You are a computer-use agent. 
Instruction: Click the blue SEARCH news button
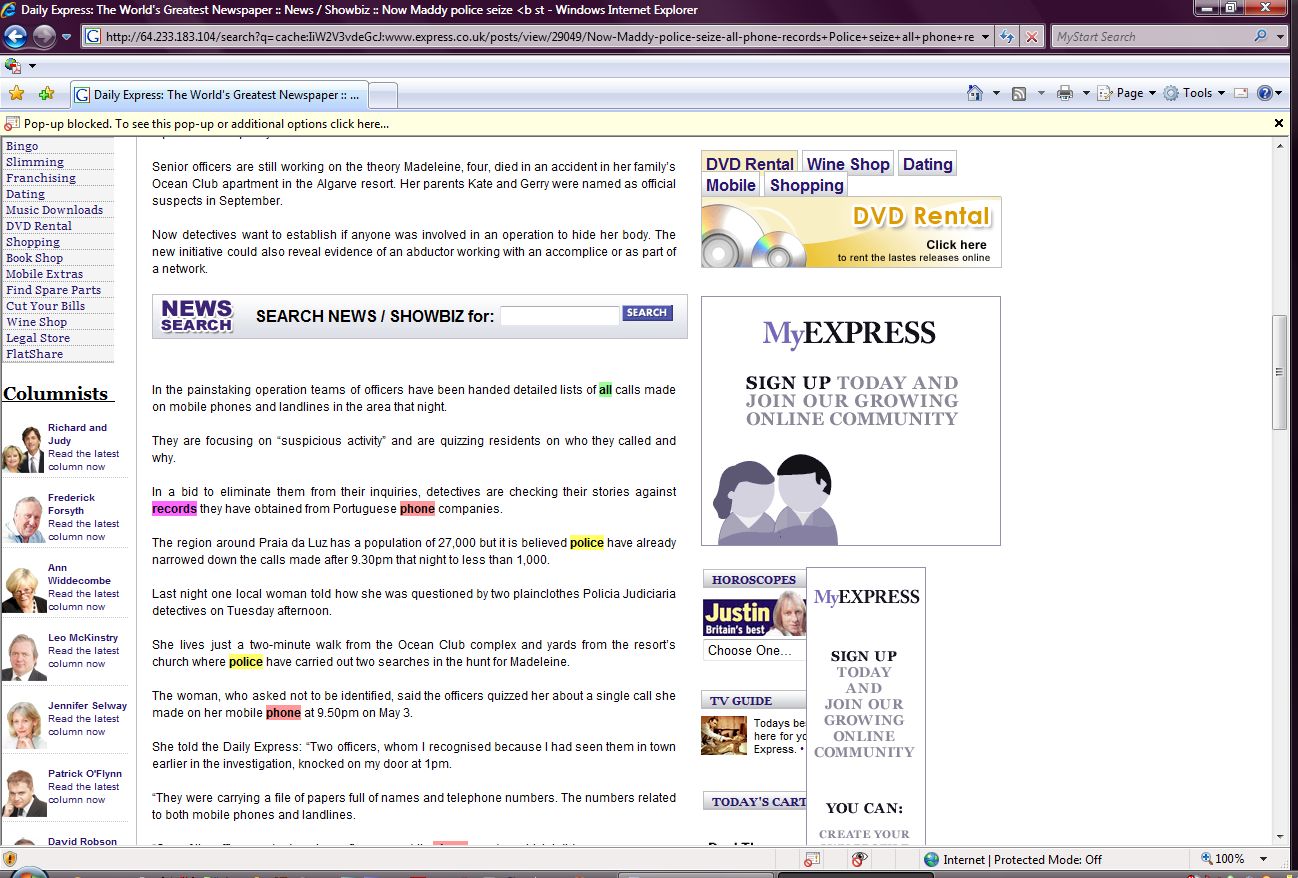pyautogui.click(x=647, y=313)
